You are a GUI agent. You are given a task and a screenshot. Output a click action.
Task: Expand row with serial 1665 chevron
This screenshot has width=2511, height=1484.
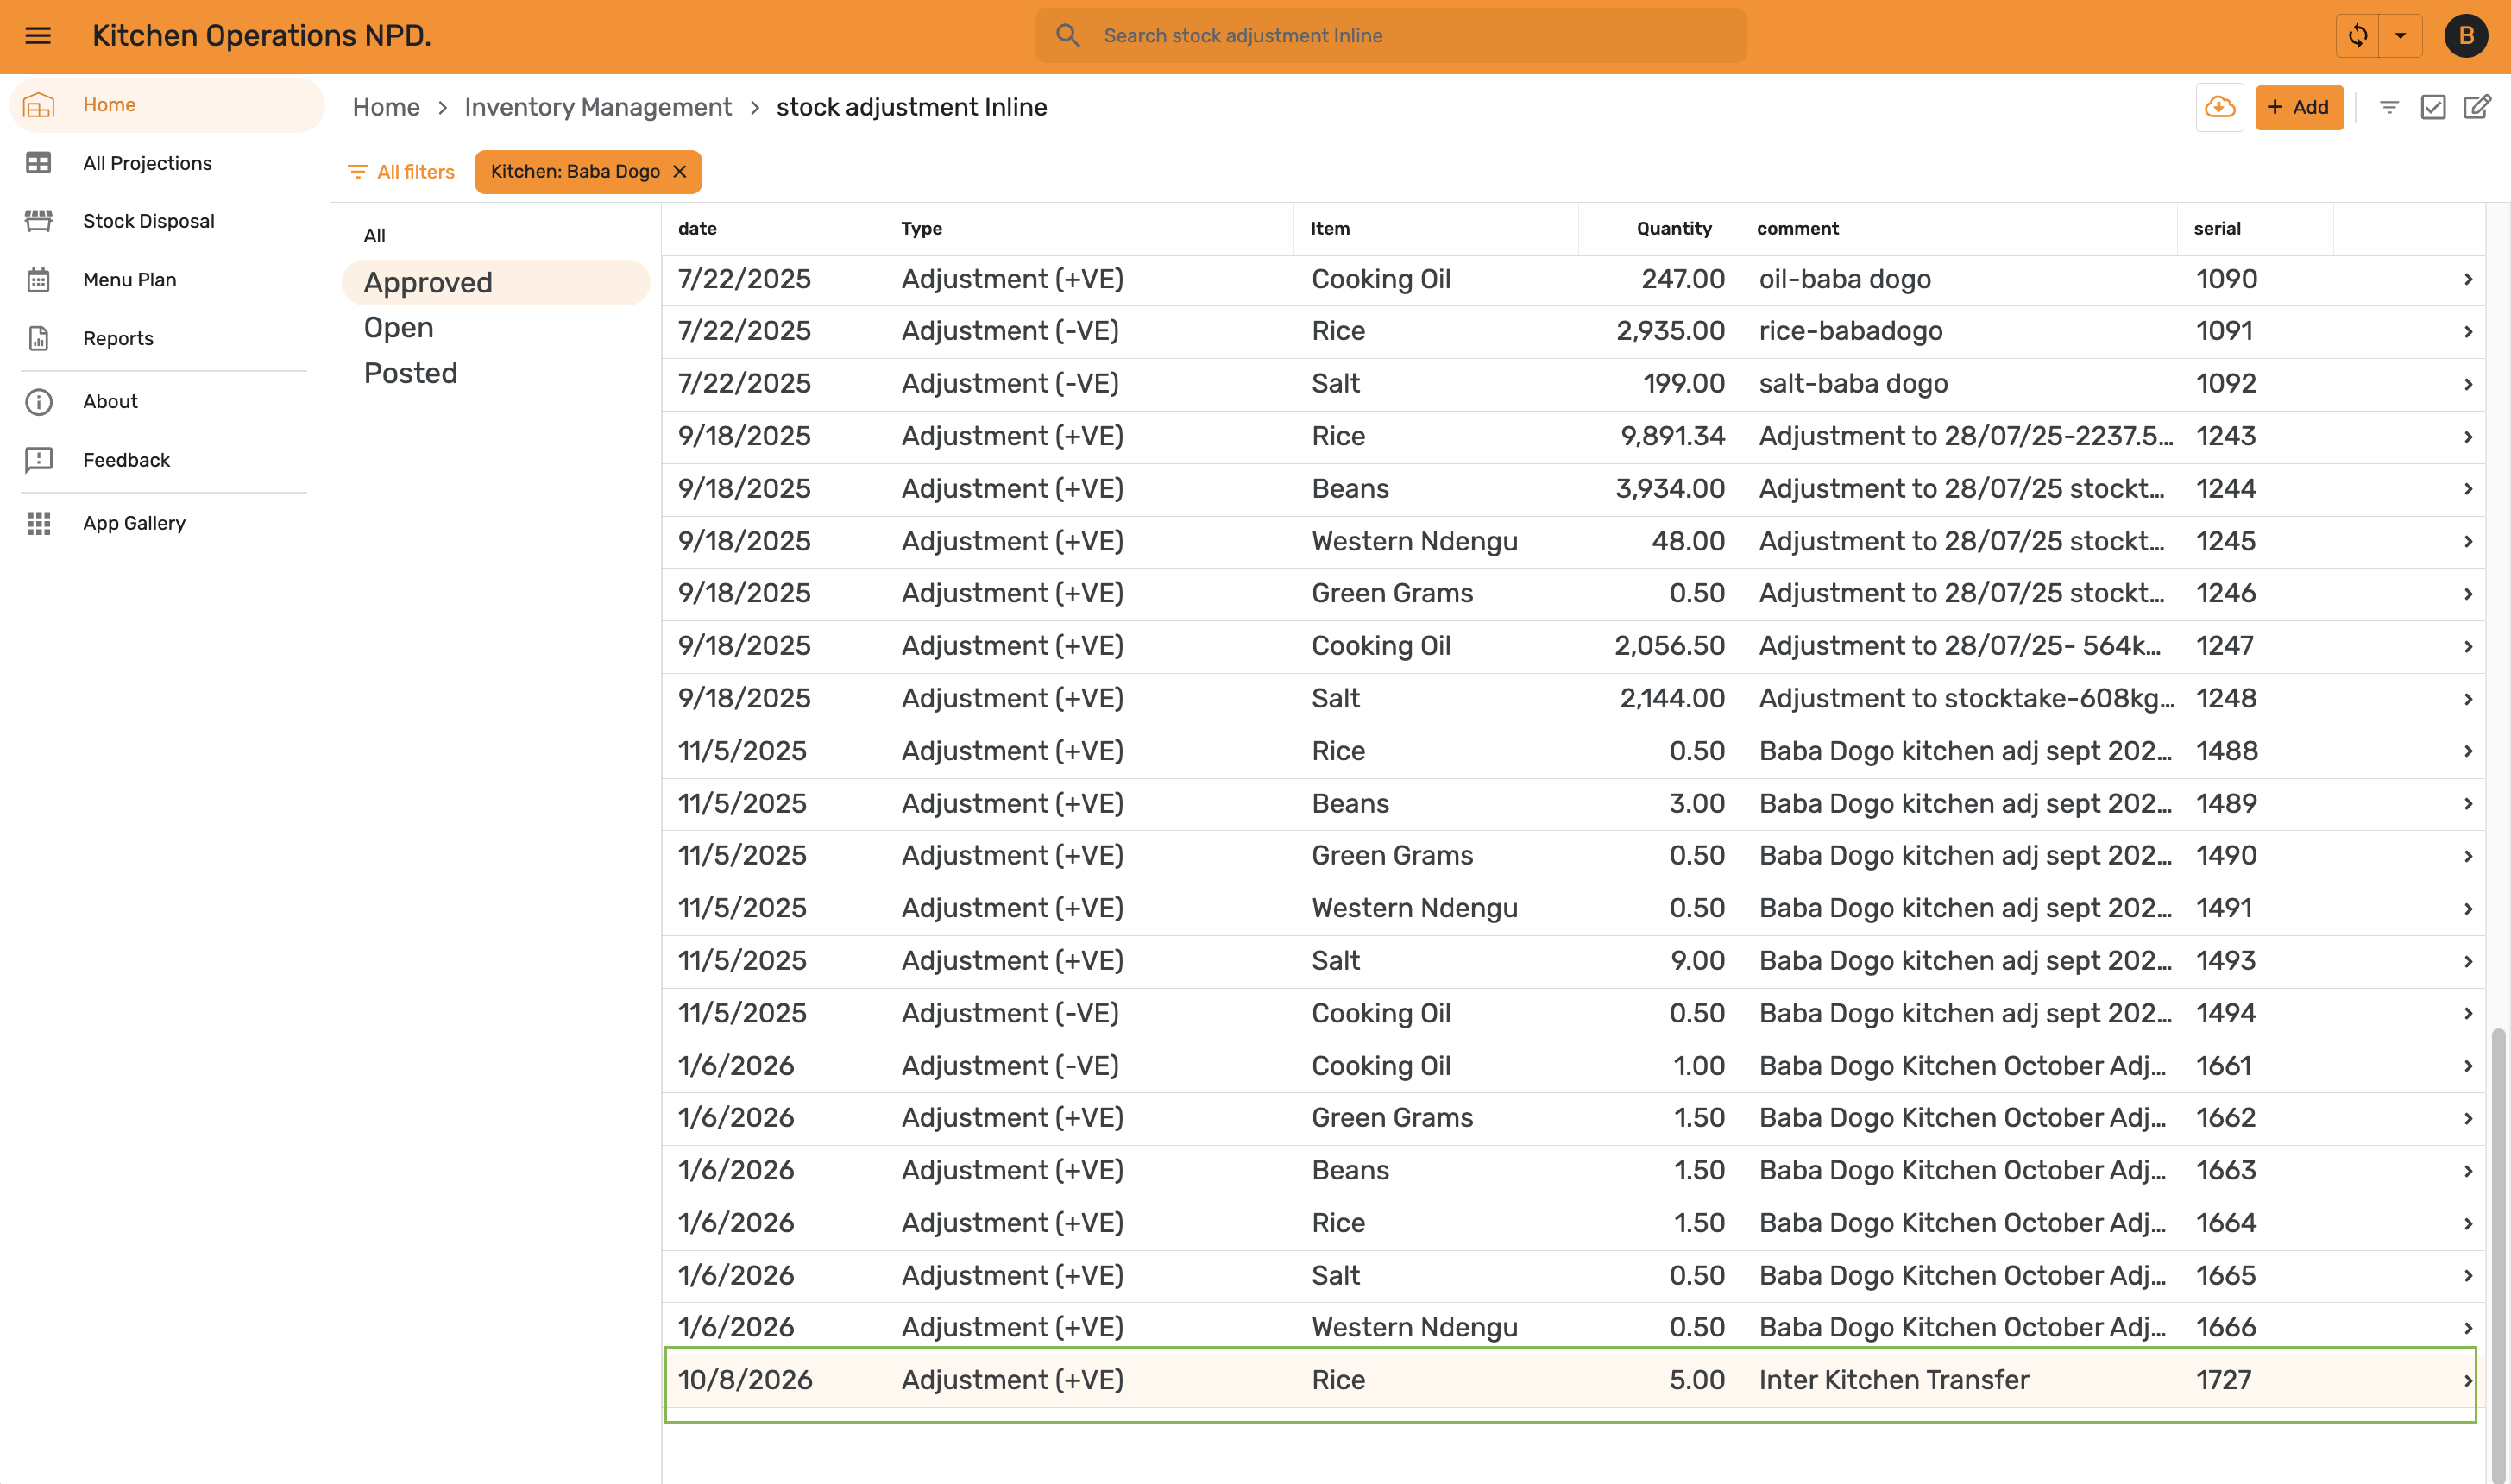coord(2467,1276)
